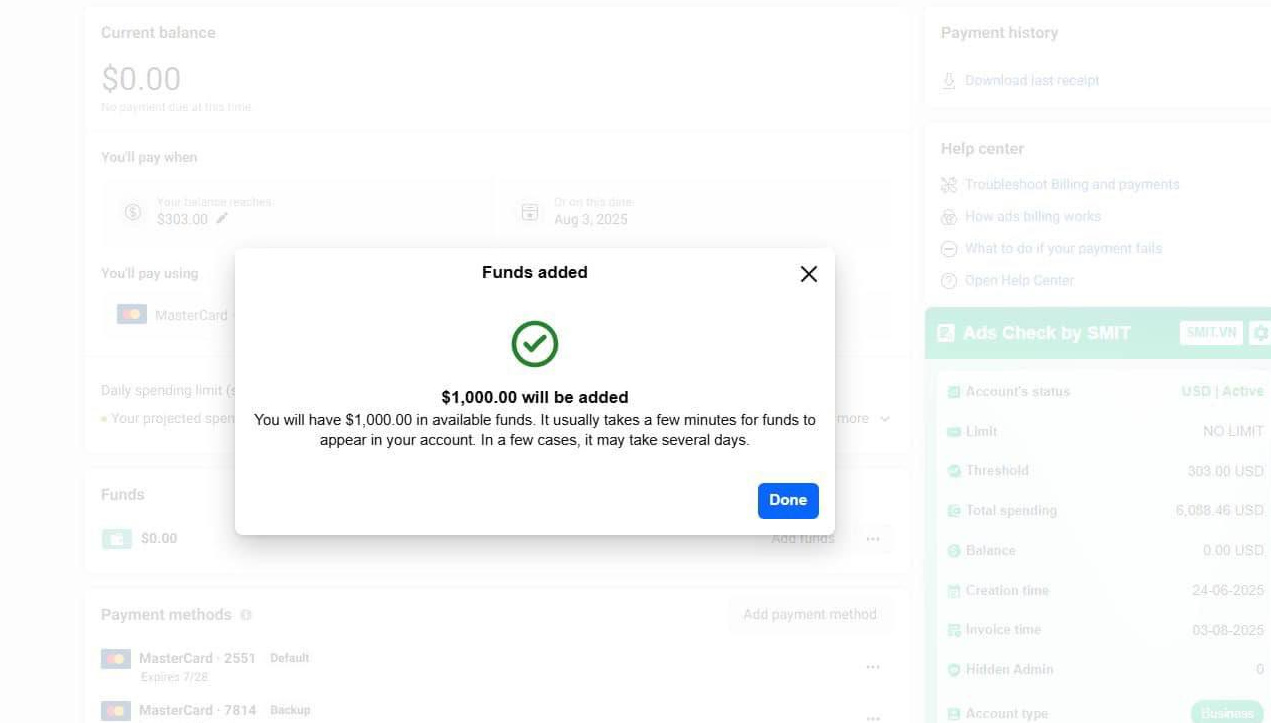Click the Done button
Screen dimensions: 1271x723
coord(788,501)
